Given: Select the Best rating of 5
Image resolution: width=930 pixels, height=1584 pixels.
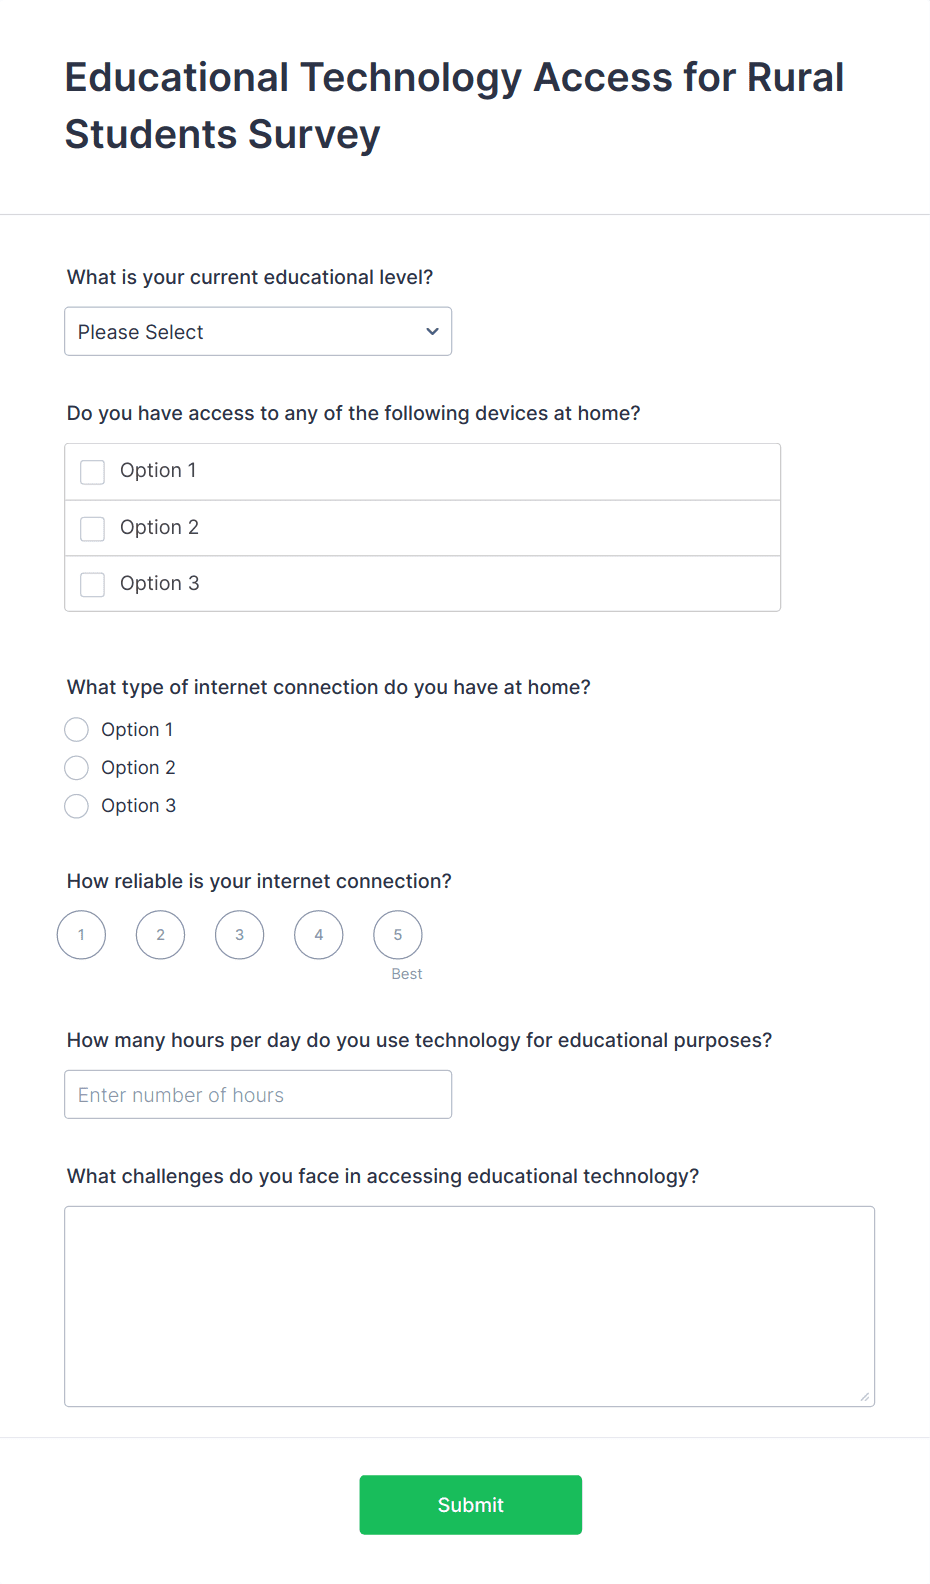Looking at the screenshot, I should coord(397,934).
